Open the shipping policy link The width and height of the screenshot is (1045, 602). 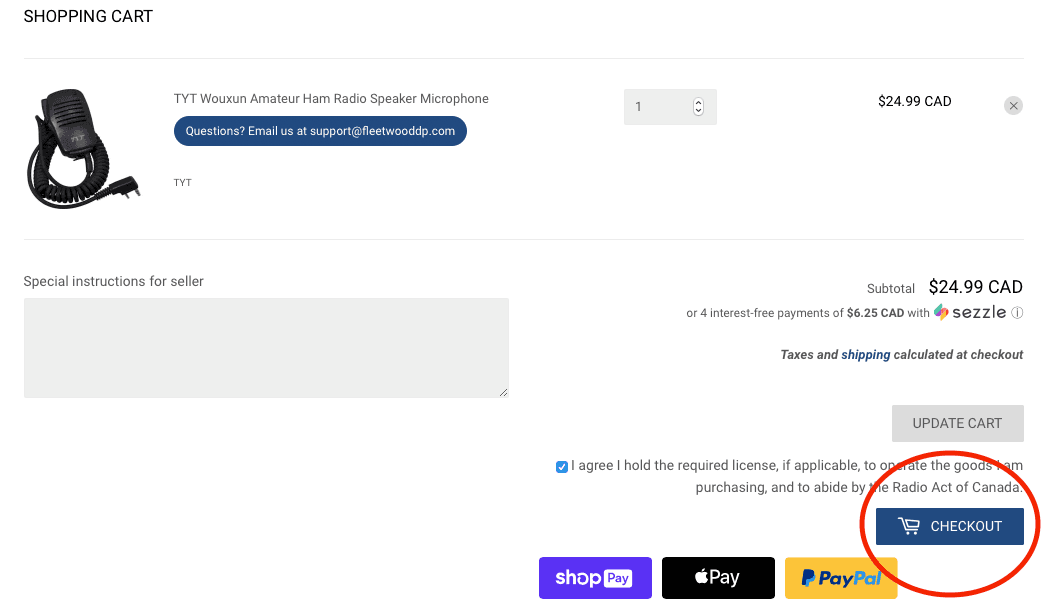(865, 355)
